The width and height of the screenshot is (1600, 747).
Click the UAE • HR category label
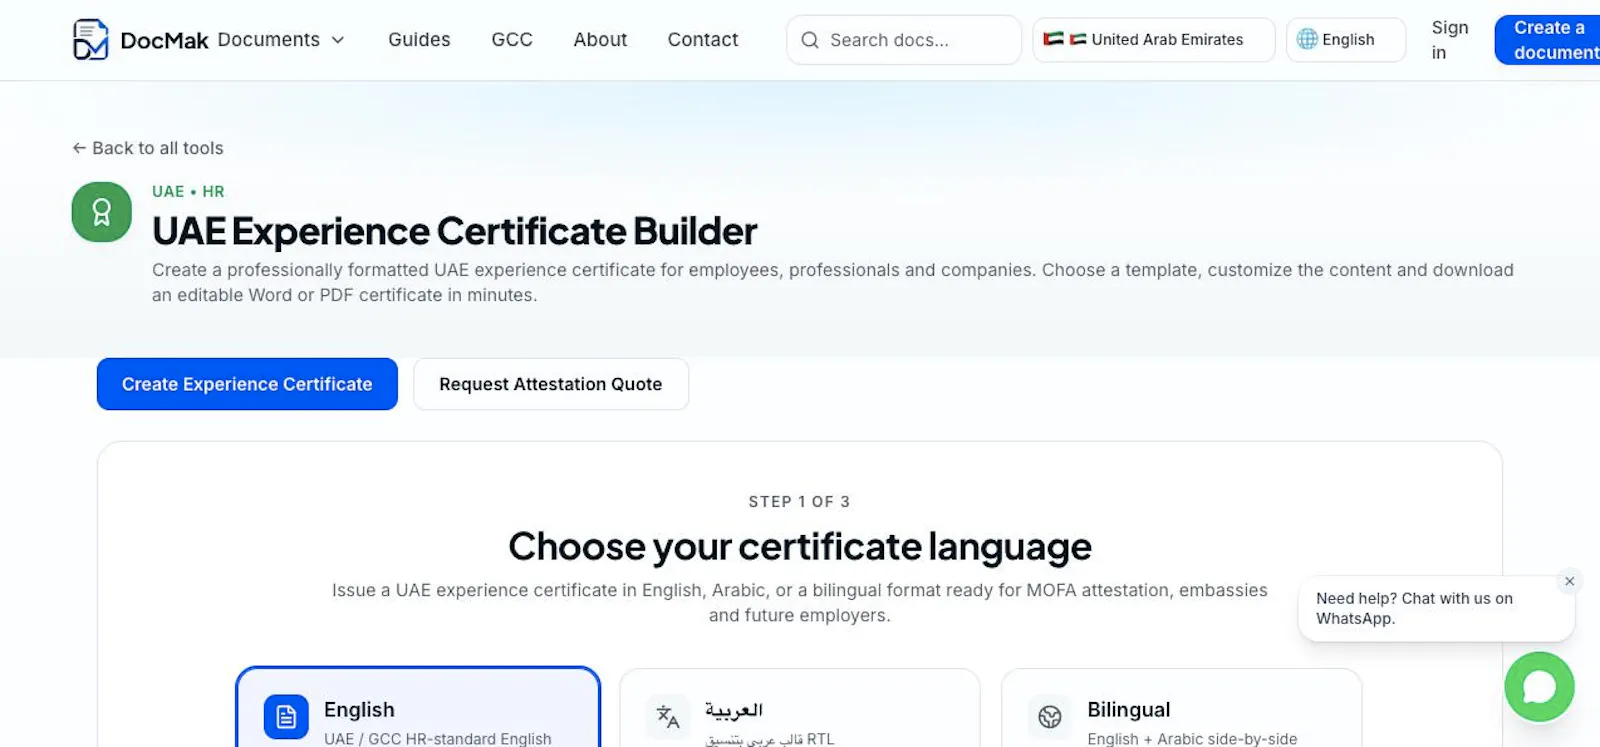[188, 191]
